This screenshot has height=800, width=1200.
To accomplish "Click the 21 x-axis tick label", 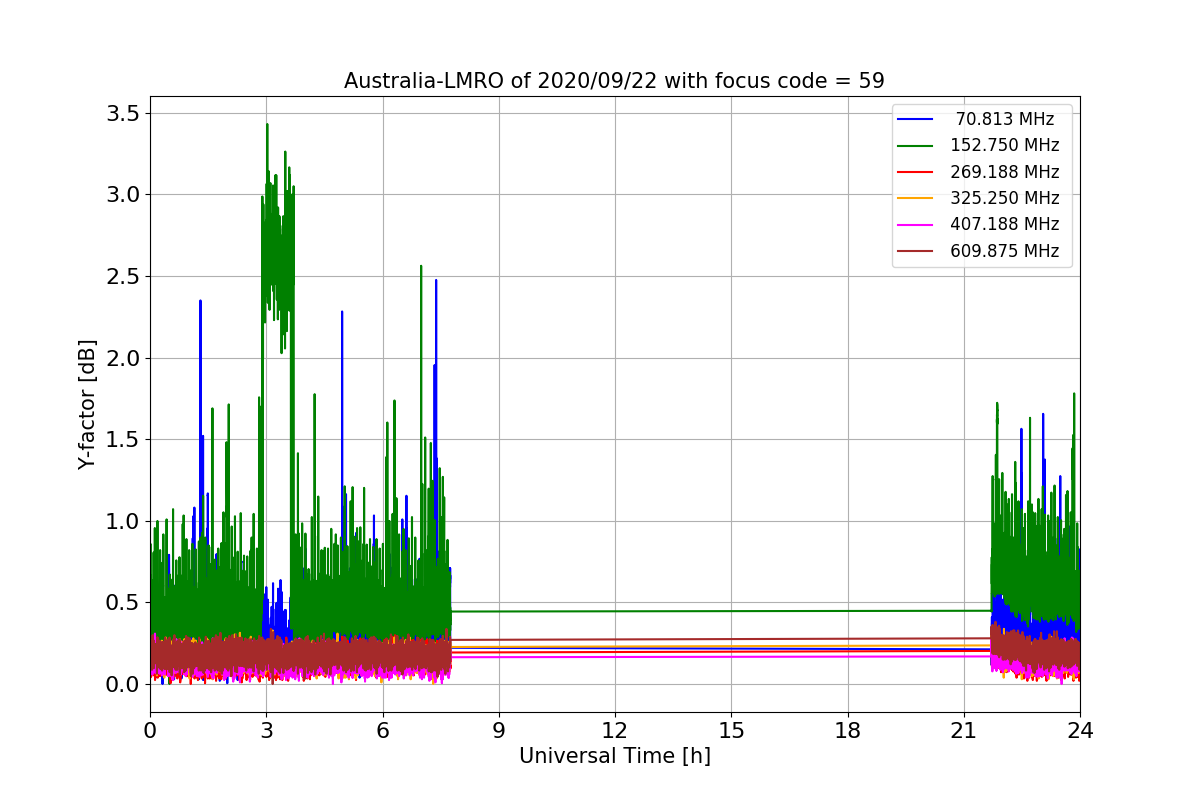I will (963, 731).
